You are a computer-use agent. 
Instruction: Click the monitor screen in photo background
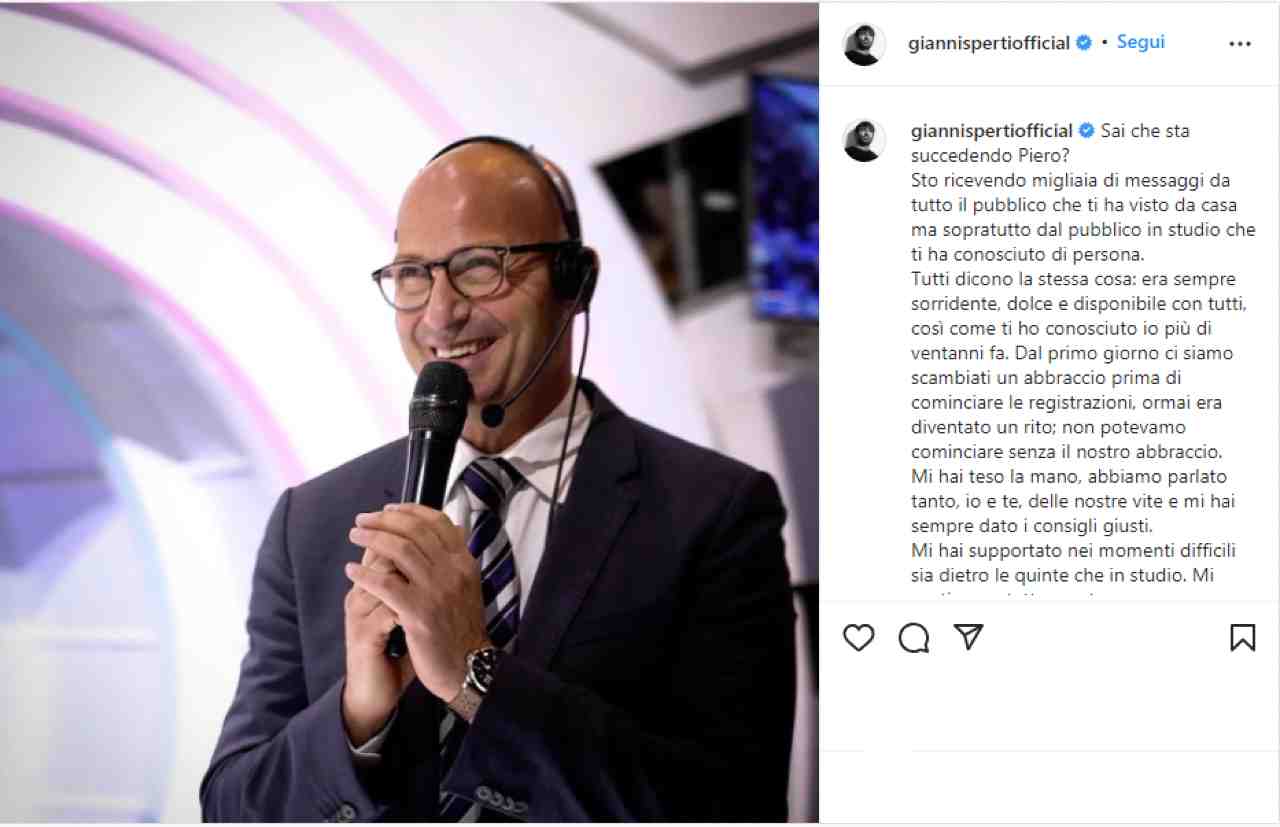(x=784, y=198)
